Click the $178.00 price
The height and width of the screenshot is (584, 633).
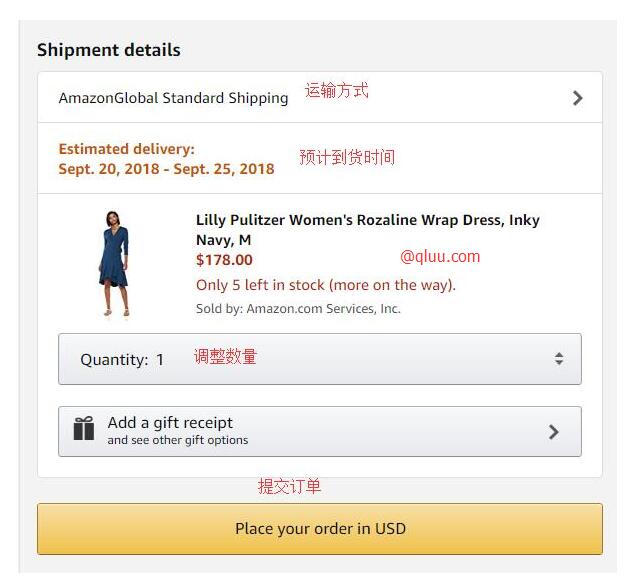coord(224,261)
